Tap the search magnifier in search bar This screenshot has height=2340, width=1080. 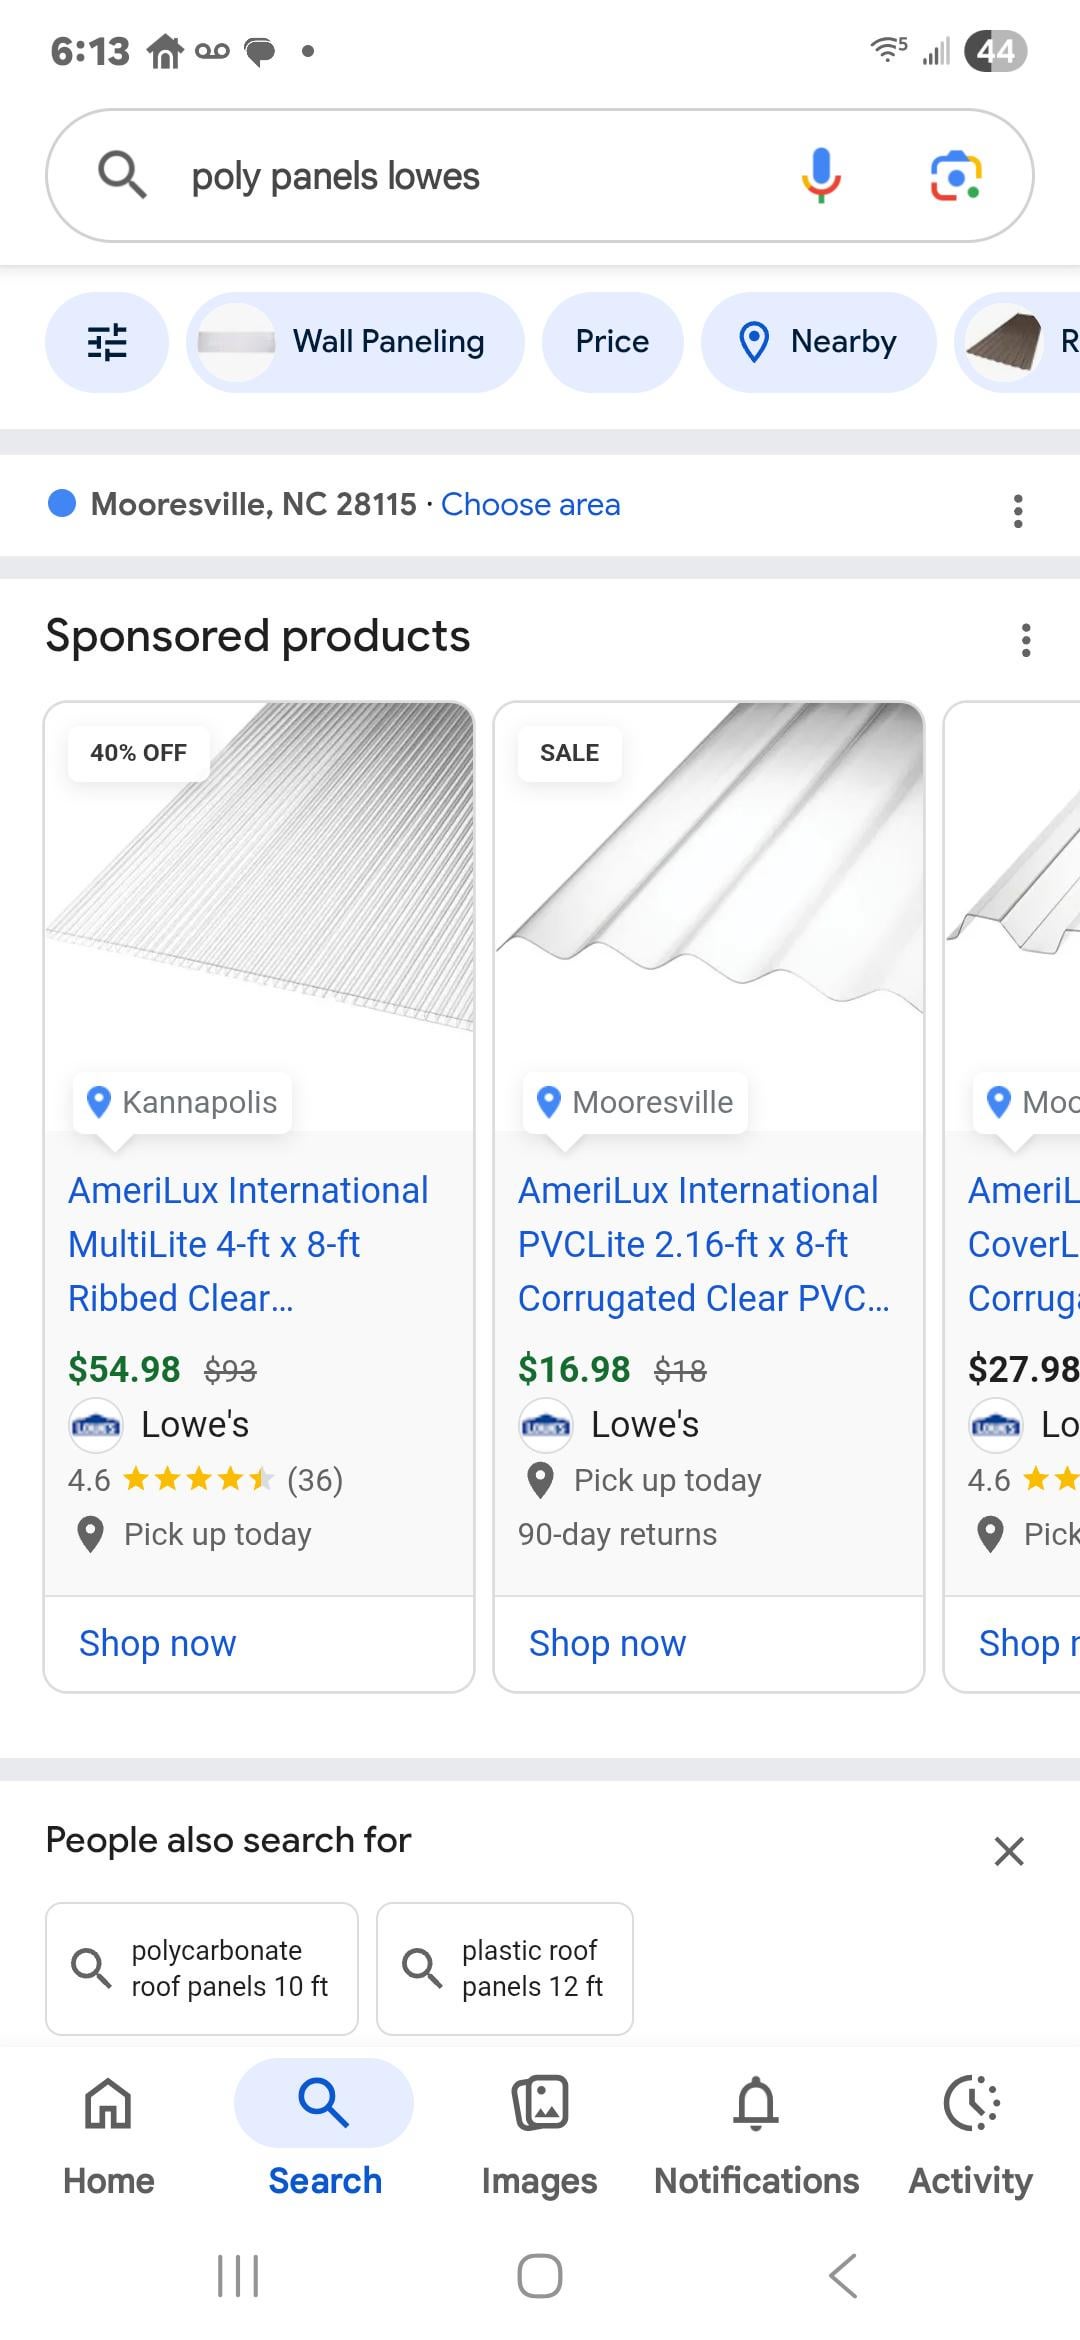tap(122, 176)
